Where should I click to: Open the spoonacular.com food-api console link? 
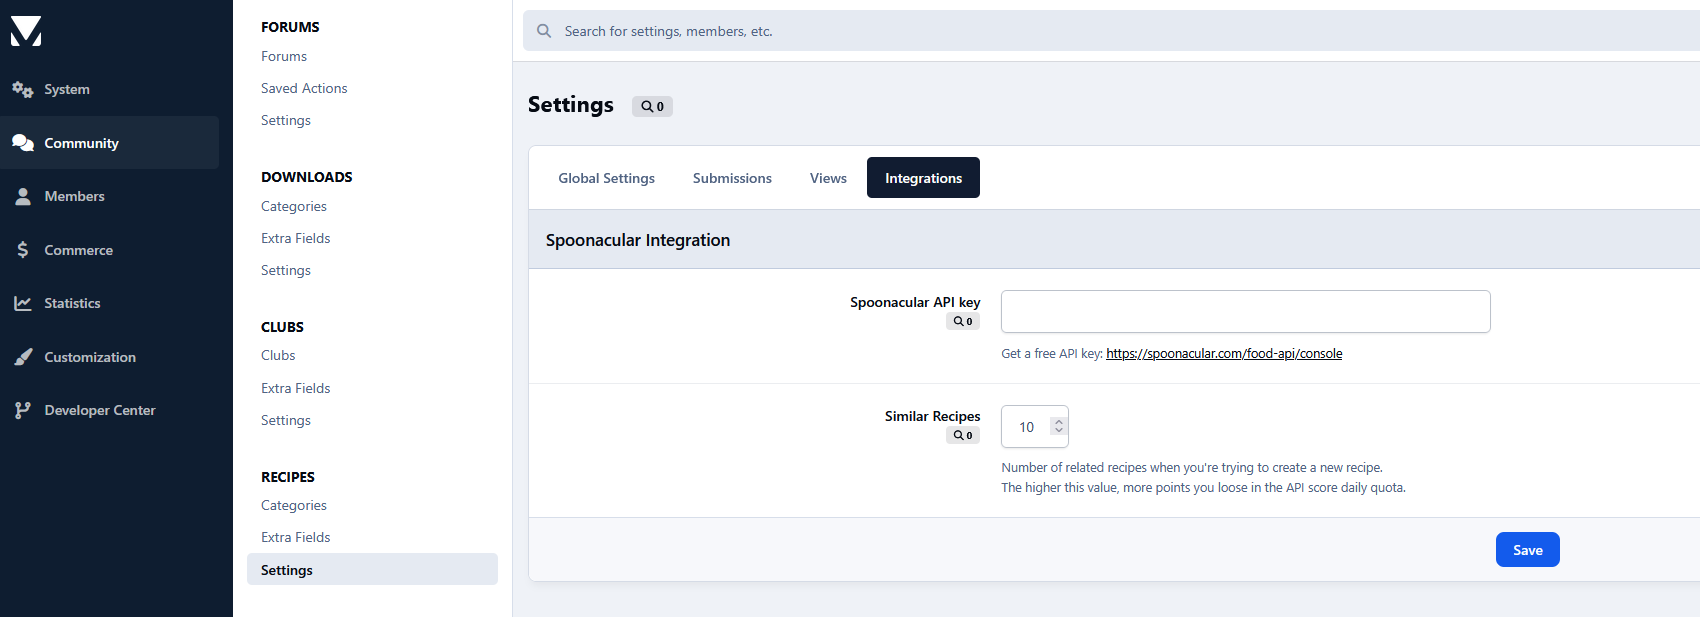tap(1224, 354)
